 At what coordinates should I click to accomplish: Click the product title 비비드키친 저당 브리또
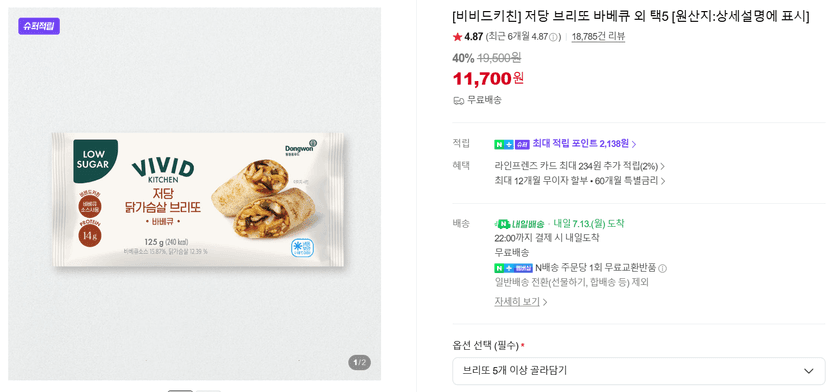631,16
